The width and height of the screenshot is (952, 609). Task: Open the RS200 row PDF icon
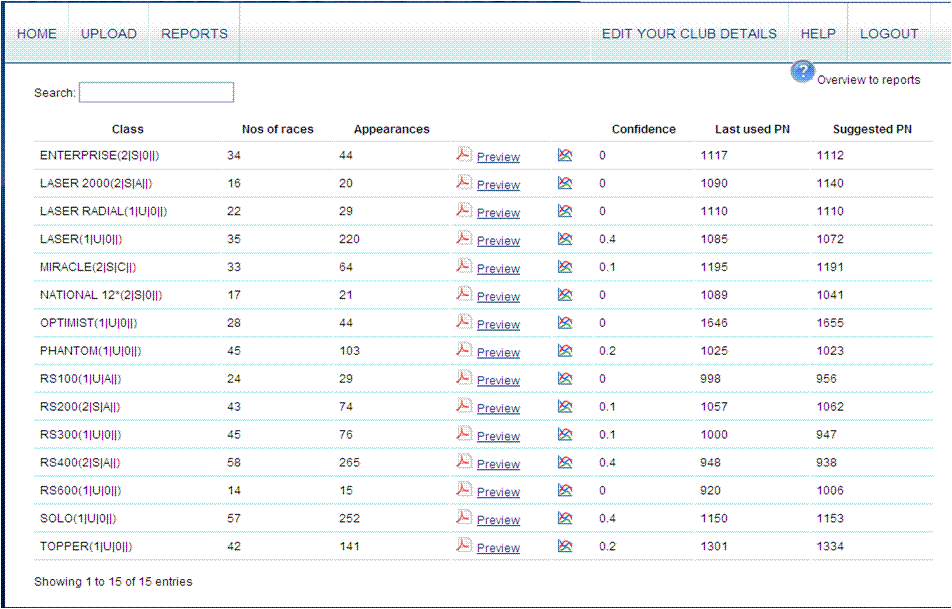[464, 406]
